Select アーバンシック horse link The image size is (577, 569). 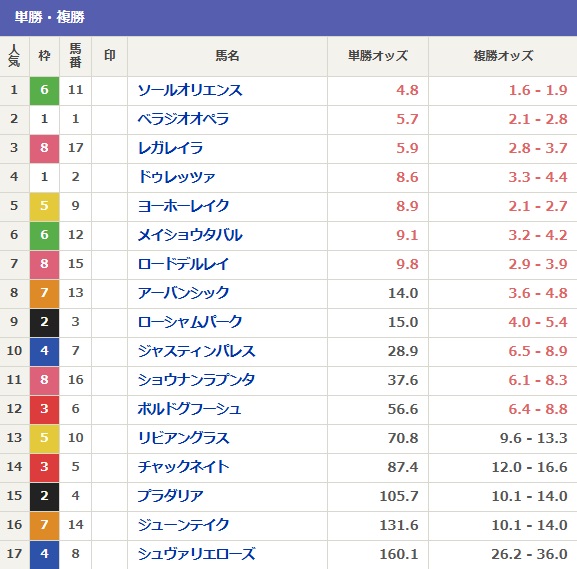[183, 293]
